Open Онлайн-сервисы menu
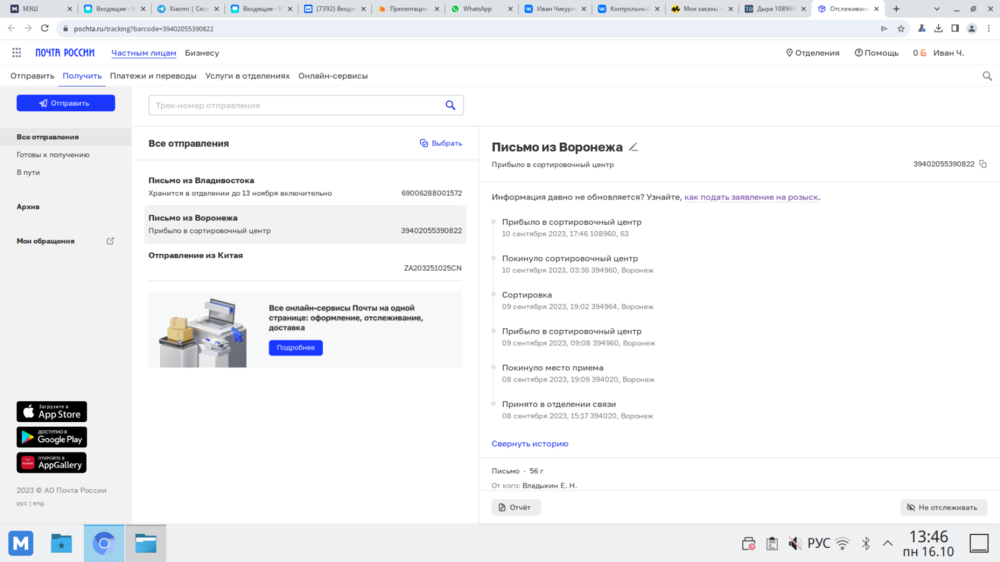This screenshot has height=562, width=1000. [333, 76]
